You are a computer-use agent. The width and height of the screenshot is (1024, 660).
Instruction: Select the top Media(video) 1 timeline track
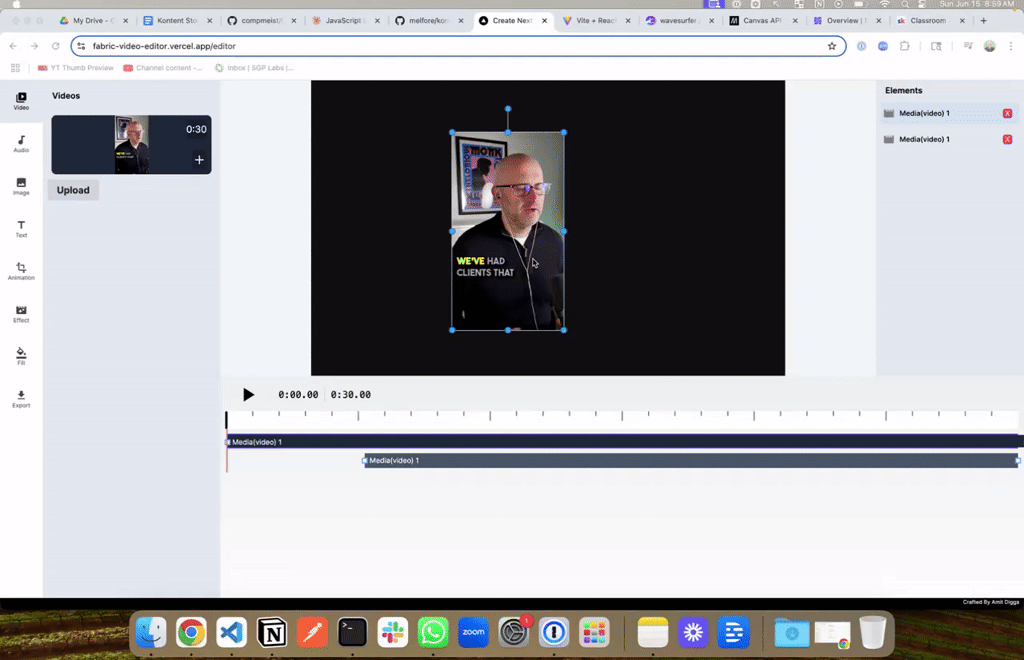coord(623,442)
